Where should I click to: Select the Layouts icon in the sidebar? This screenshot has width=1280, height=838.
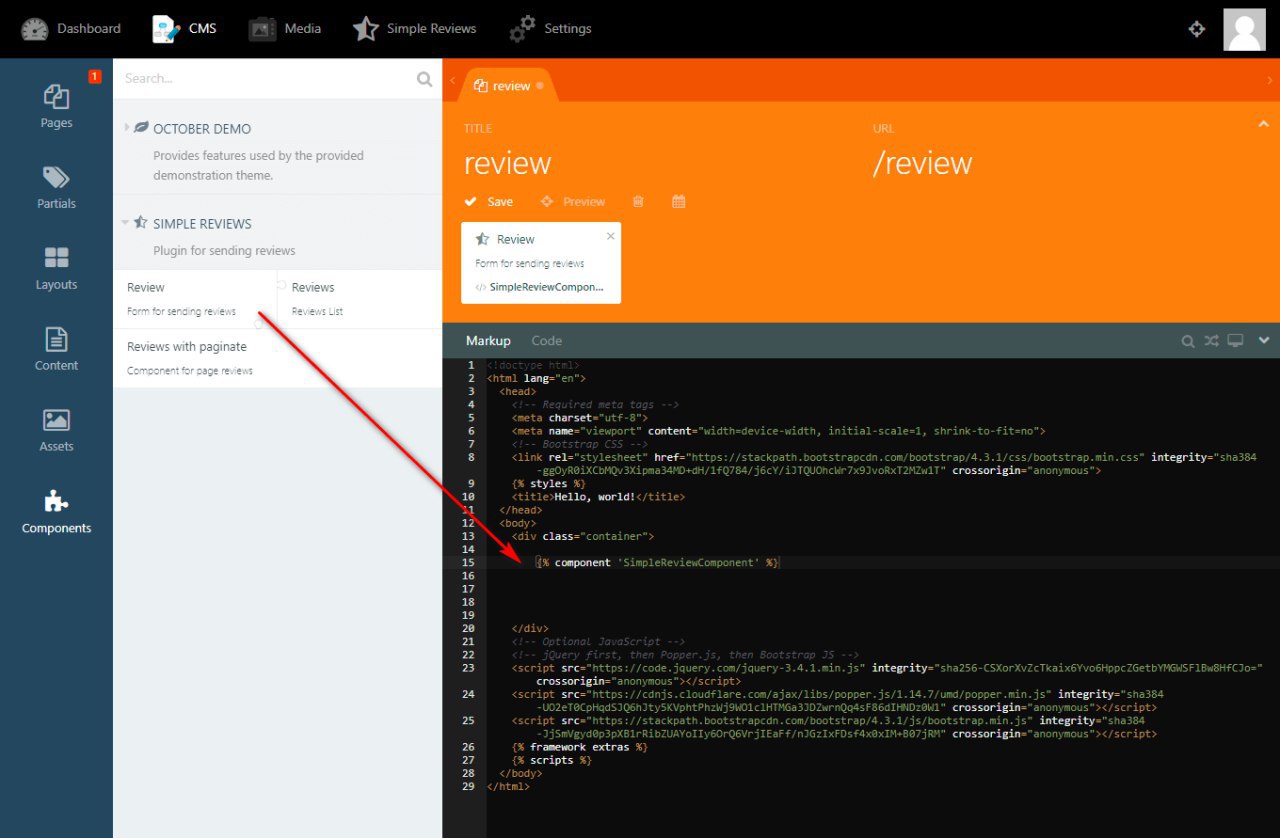(56, 258)
